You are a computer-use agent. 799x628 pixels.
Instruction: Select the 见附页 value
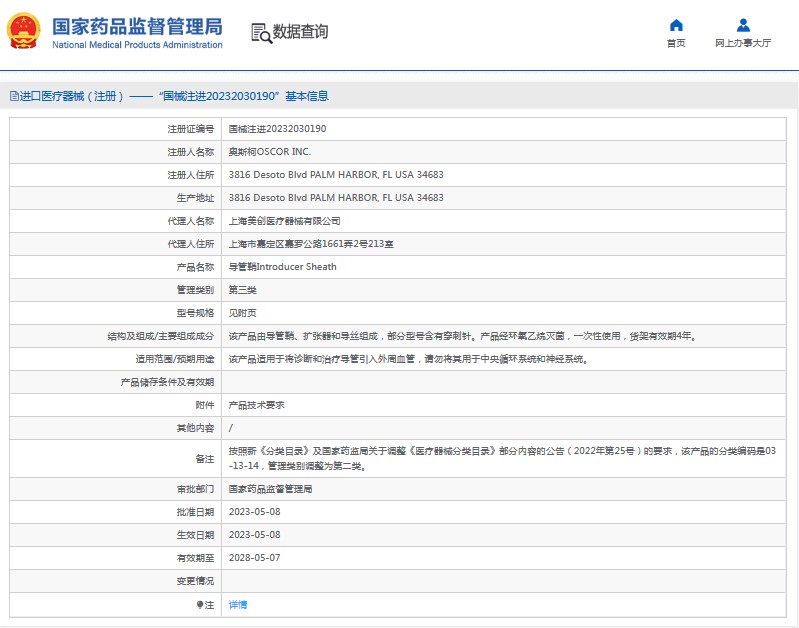click(243, 313)
